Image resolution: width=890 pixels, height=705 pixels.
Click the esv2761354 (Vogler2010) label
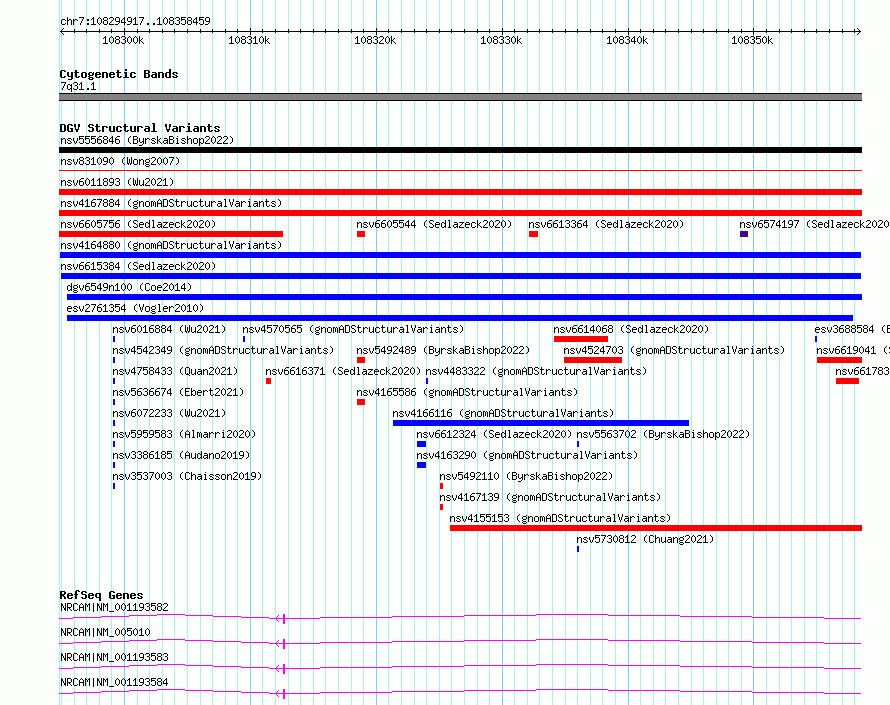coord(135,308)
